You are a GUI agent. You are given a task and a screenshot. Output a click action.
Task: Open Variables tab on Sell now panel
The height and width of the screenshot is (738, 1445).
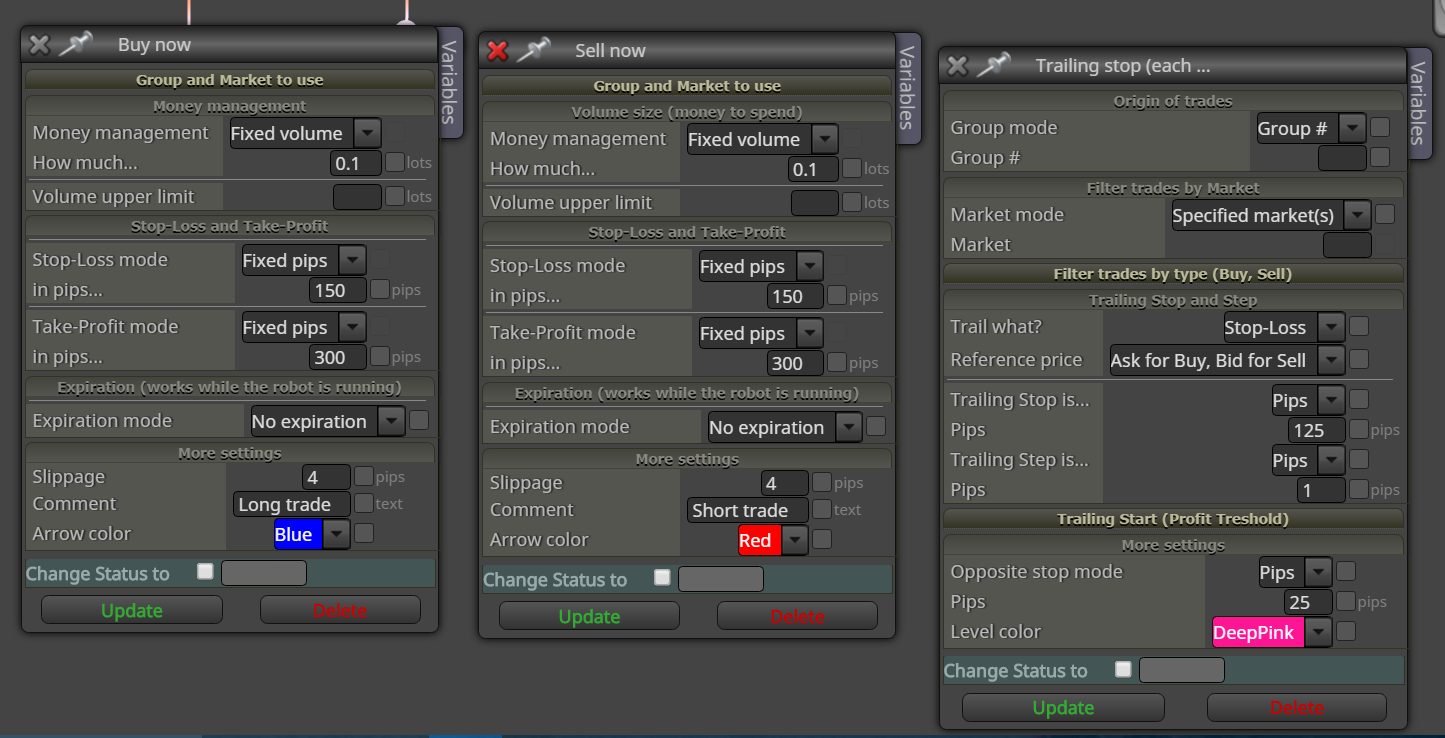(x=907, y=88)
